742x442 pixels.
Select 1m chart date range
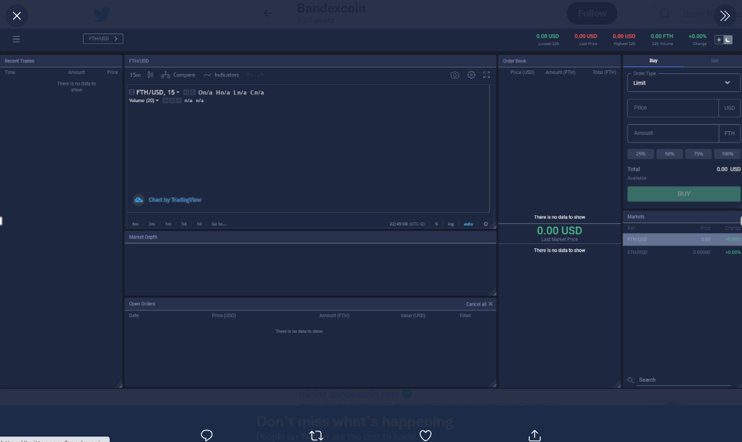(x=168, y=224)
